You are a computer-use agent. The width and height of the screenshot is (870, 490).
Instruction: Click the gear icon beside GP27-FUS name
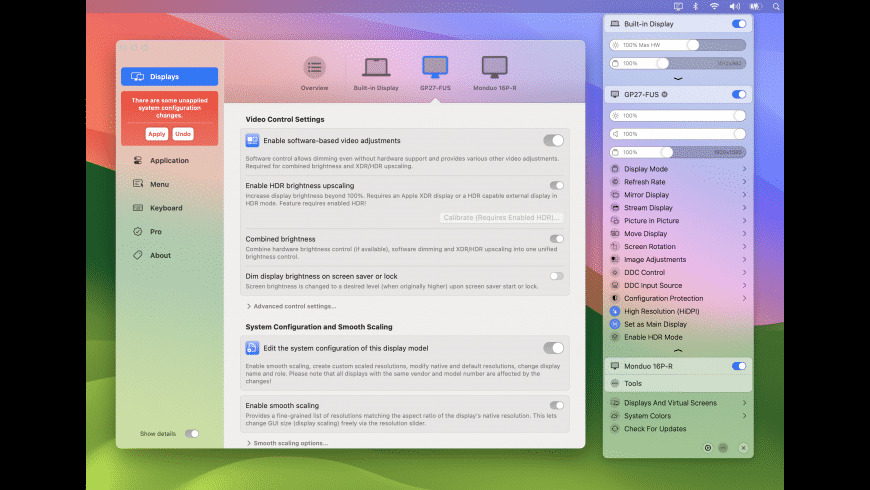pos(664,94)
